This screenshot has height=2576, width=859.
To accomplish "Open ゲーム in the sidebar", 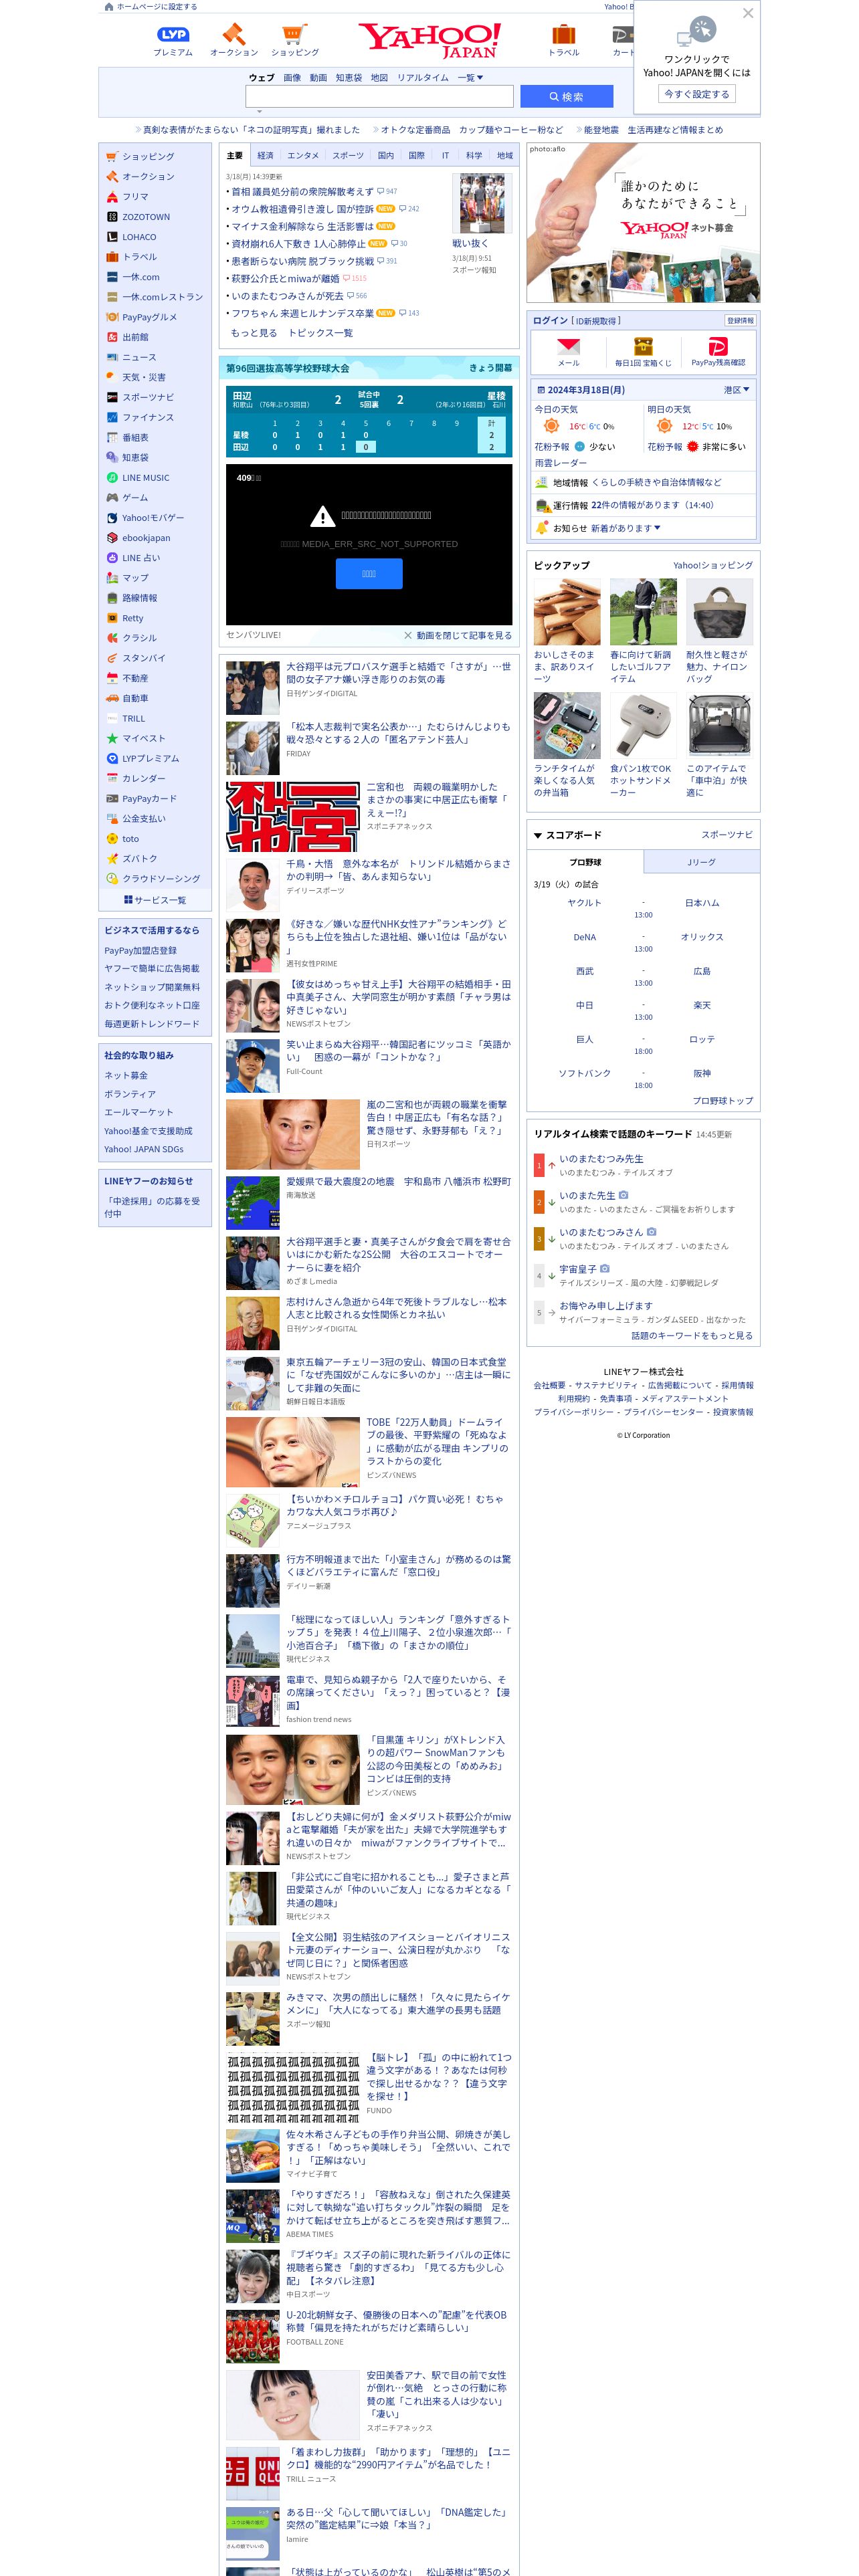I will point(135,498).
